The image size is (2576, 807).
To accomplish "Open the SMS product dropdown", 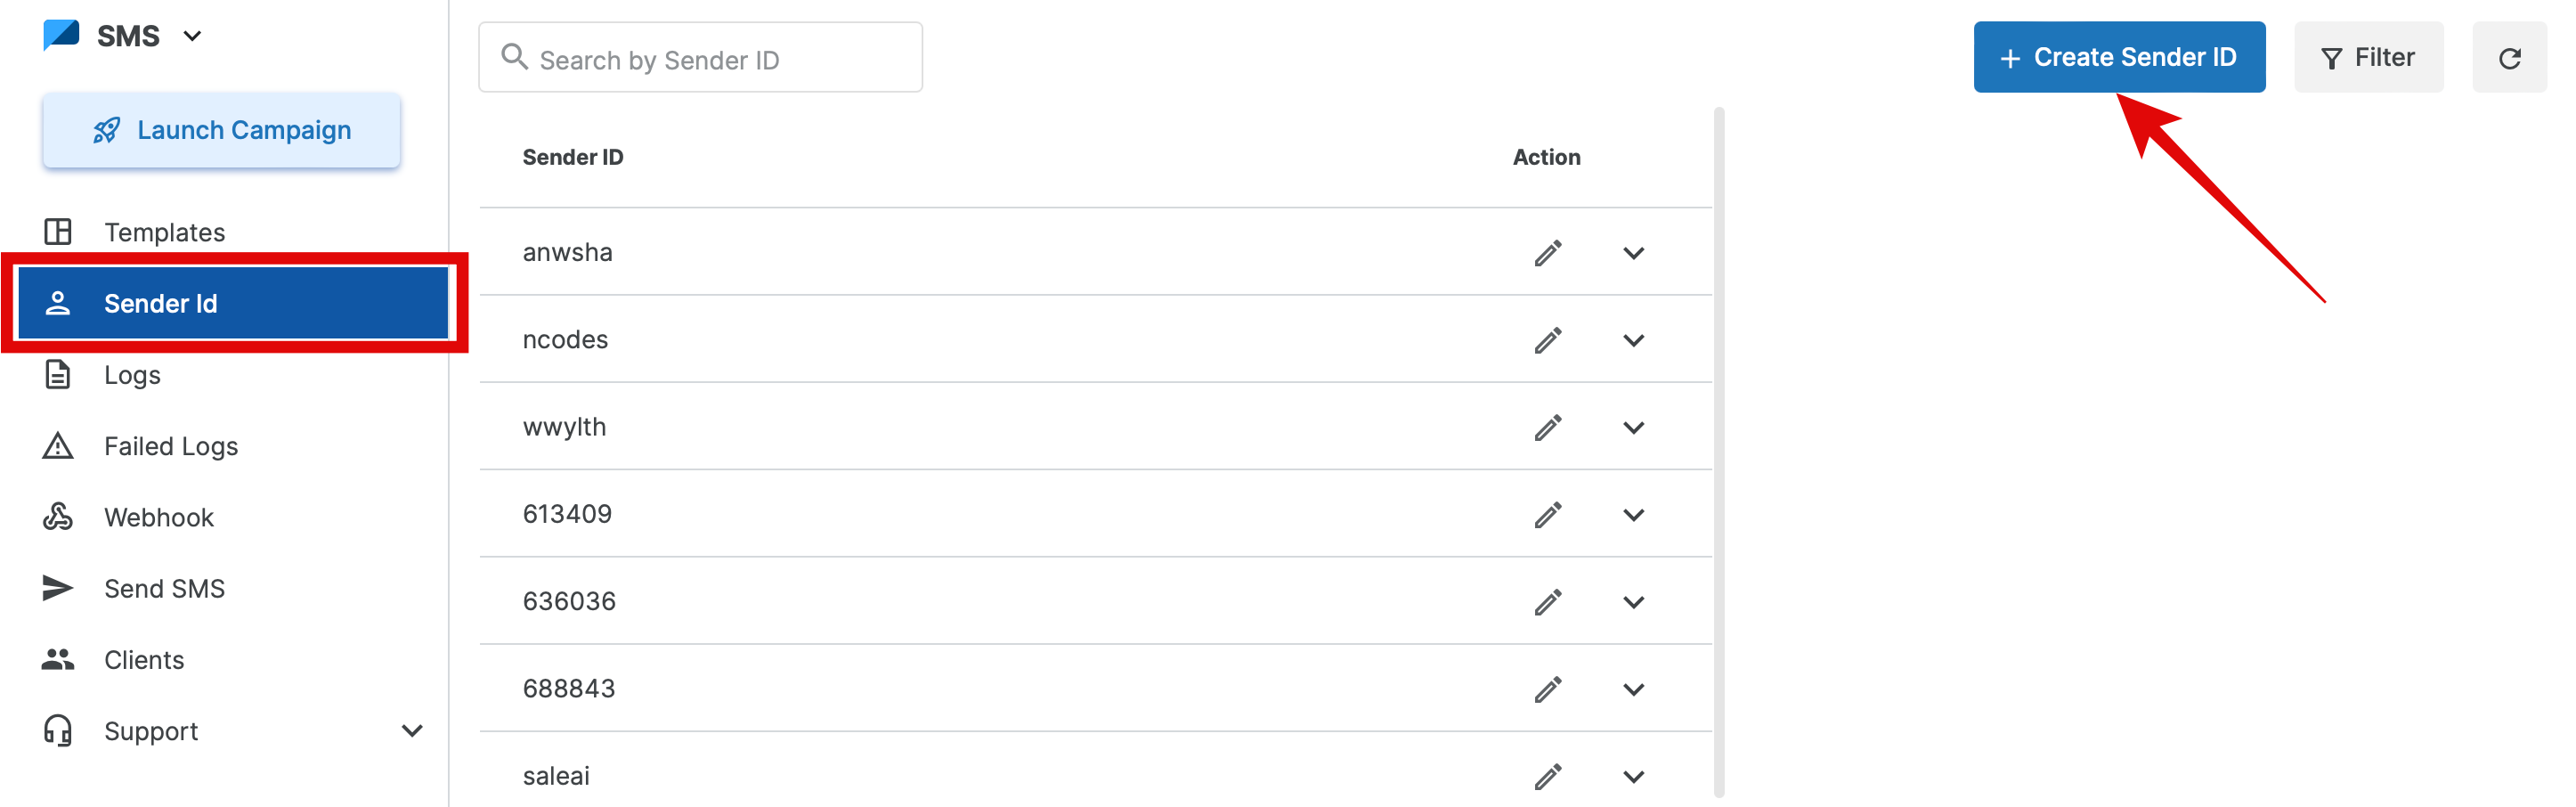I will click(x=192, y=36).
